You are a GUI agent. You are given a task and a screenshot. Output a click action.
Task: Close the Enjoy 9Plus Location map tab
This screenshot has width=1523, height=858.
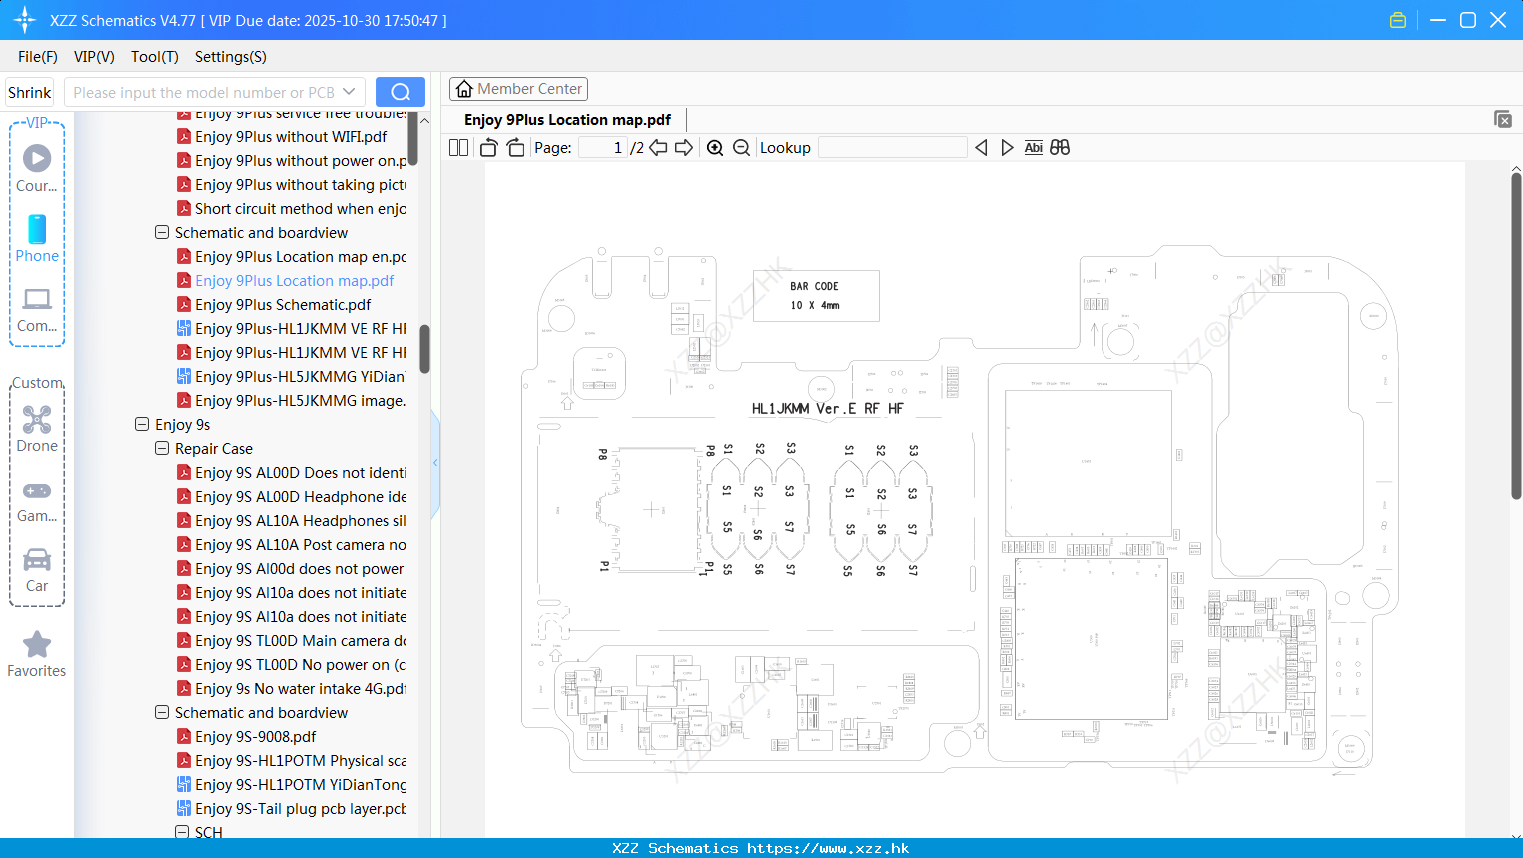coord(1502,119)
